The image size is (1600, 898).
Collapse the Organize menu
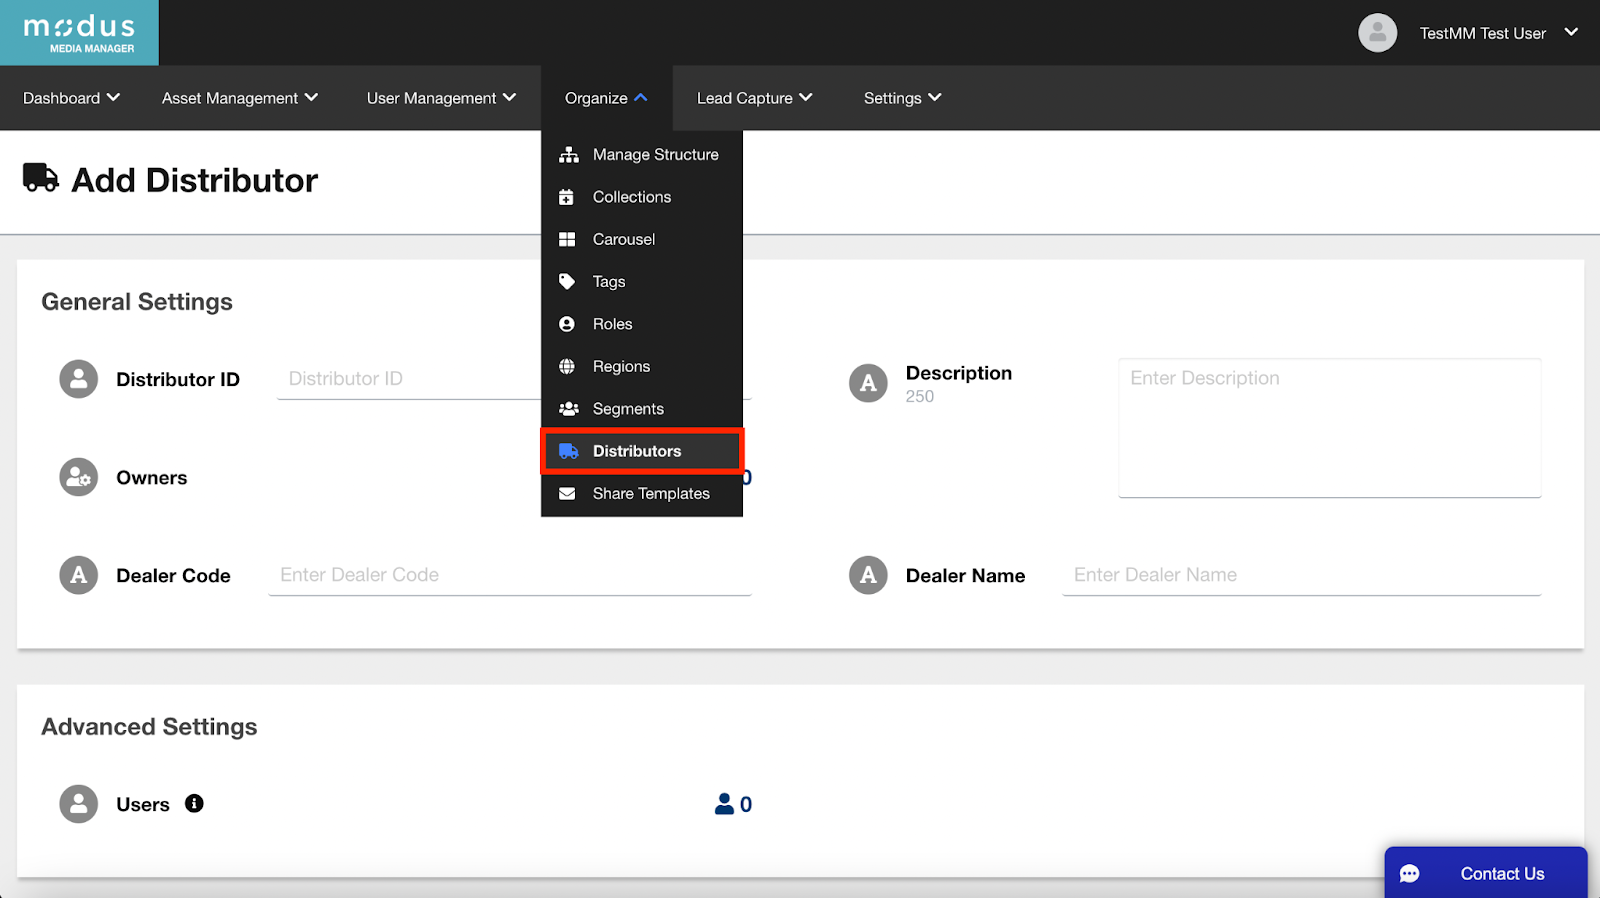pos(606,98)
